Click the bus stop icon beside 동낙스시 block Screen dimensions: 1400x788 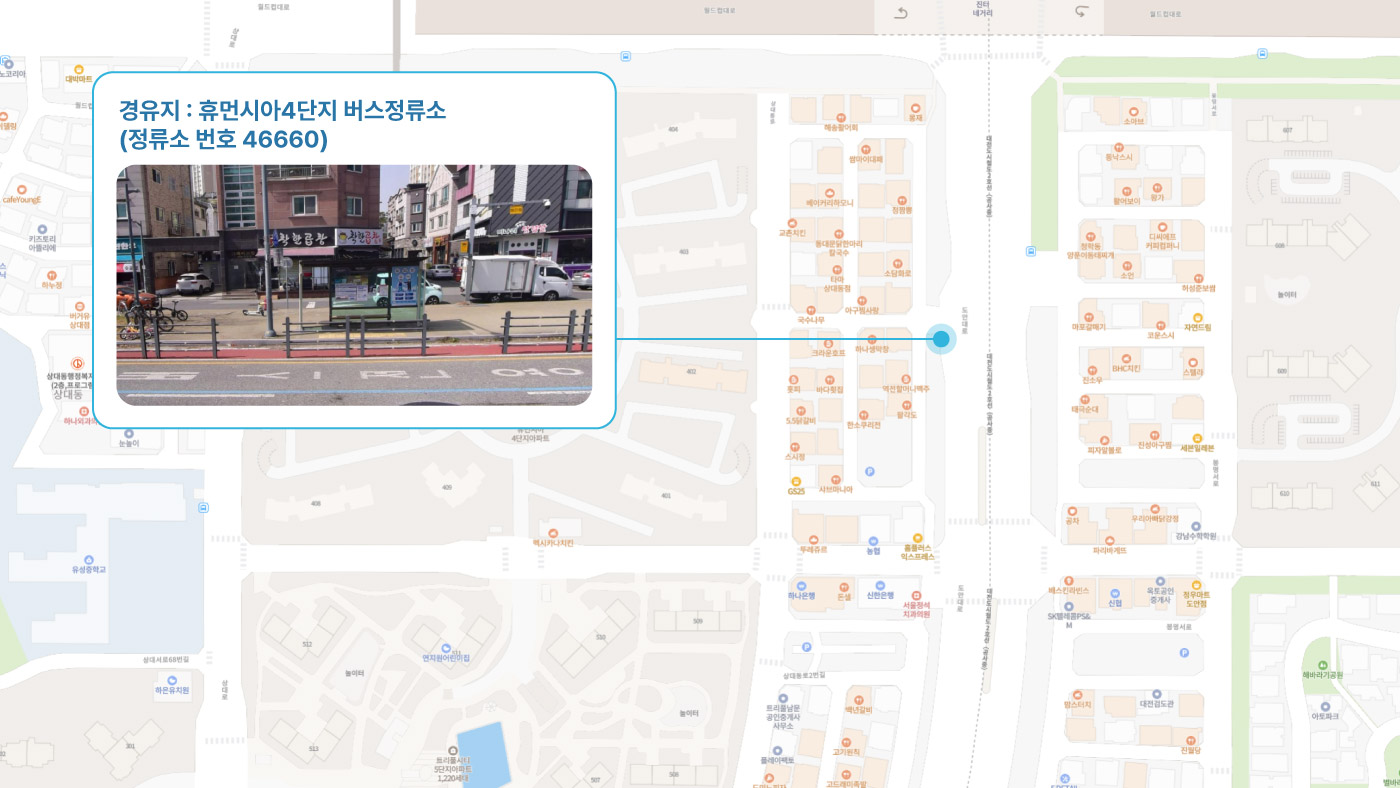point(1031,251)
